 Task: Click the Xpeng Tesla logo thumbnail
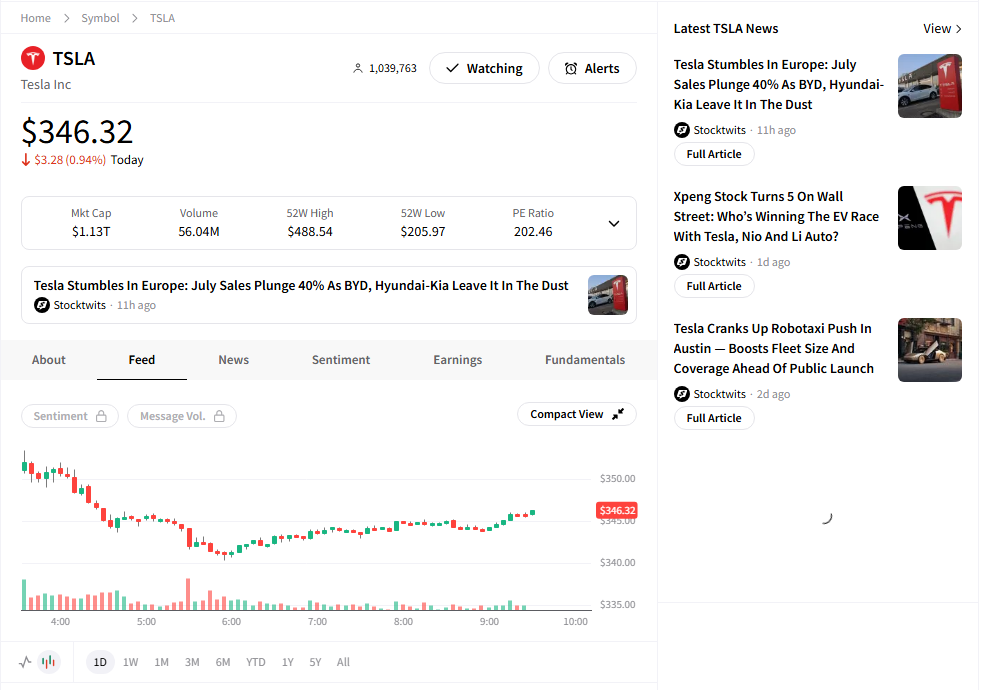click(x=930, y=218)
